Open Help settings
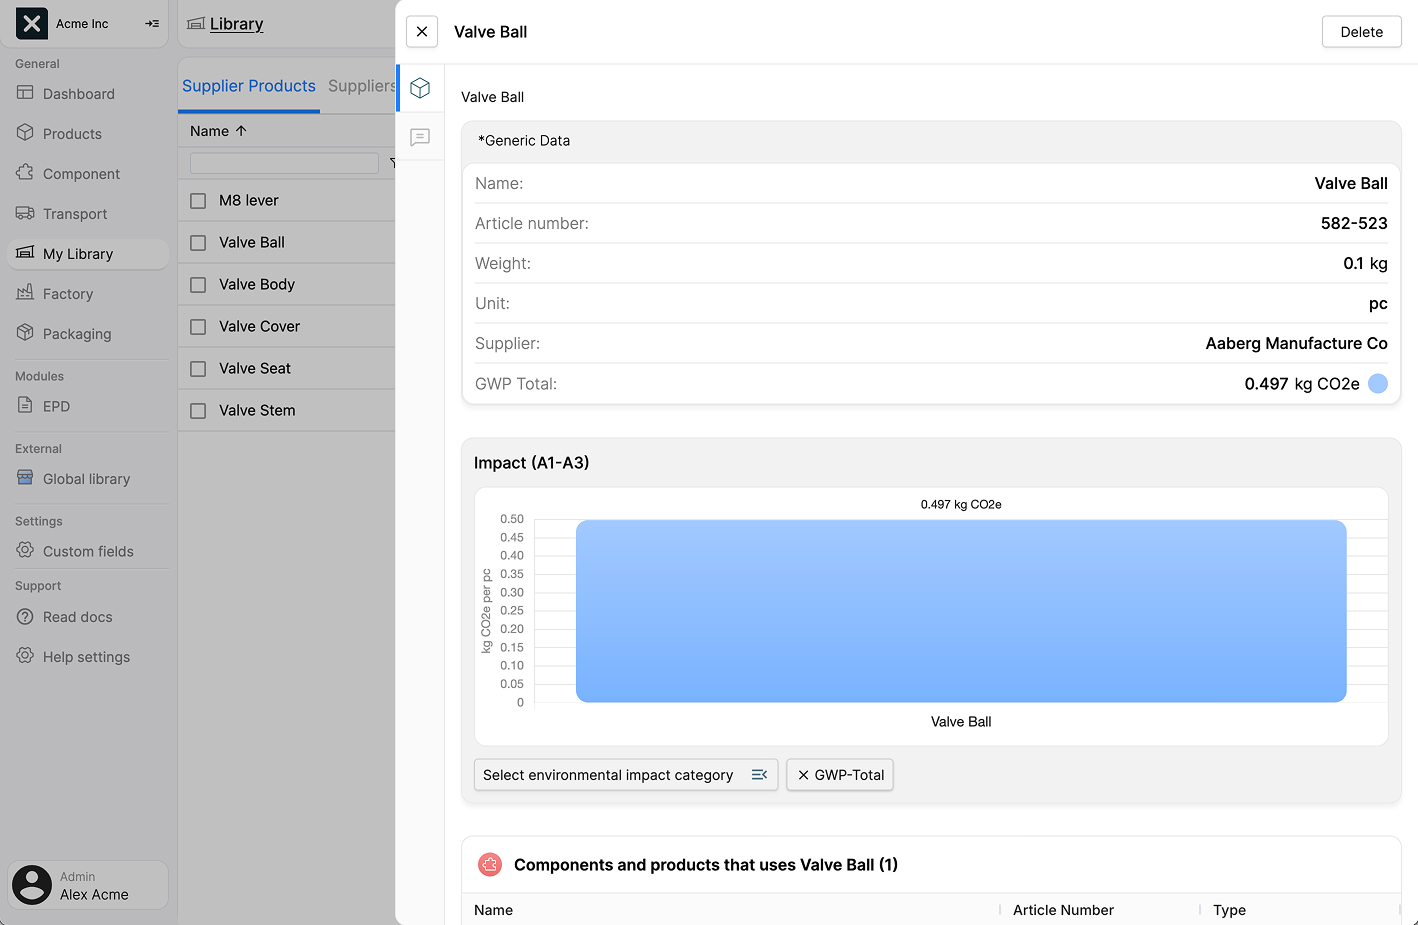This screenshot has width=1418, height=925. pos(88,657)
